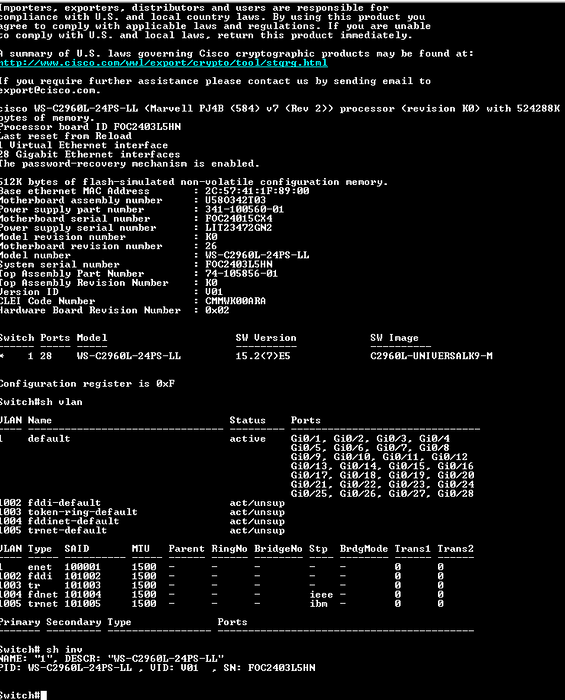The image size is (565, 700).
Task: Click the SW Version column header
Action: pos(266,338)
